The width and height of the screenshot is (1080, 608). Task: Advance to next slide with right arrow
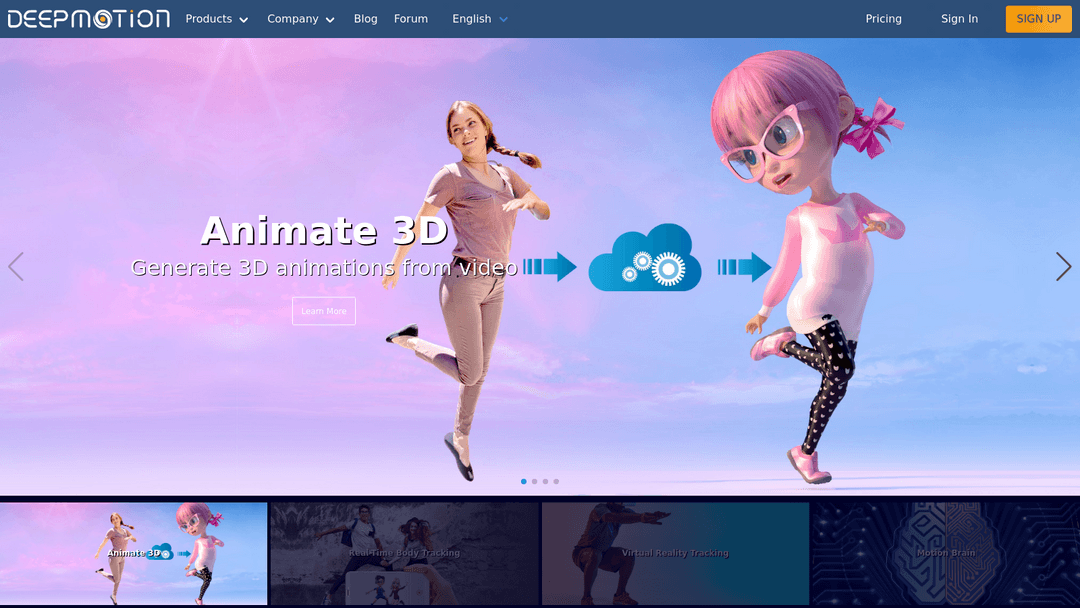(1062, 267)
